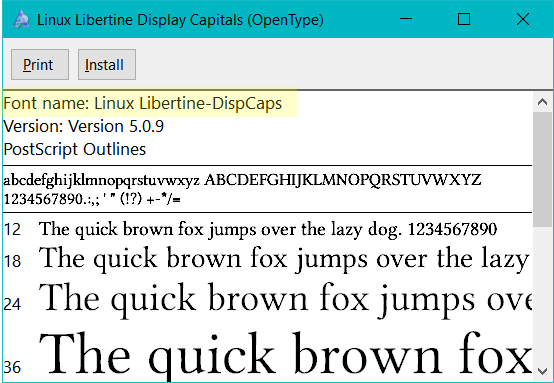Minimize the font viewer window

[406, 19]
